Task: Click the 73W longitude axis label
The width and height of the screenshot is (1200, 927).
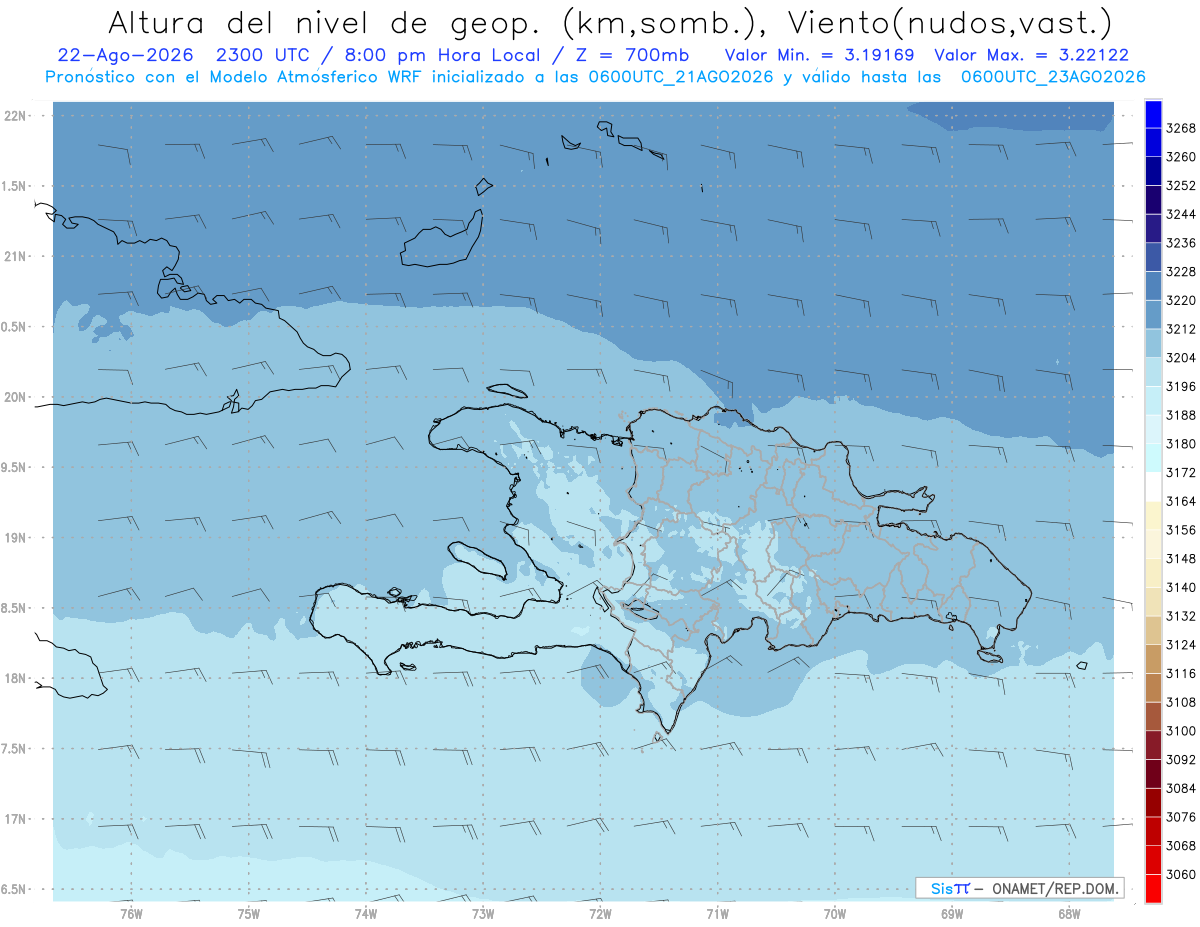Action: (x=483, y=913)
